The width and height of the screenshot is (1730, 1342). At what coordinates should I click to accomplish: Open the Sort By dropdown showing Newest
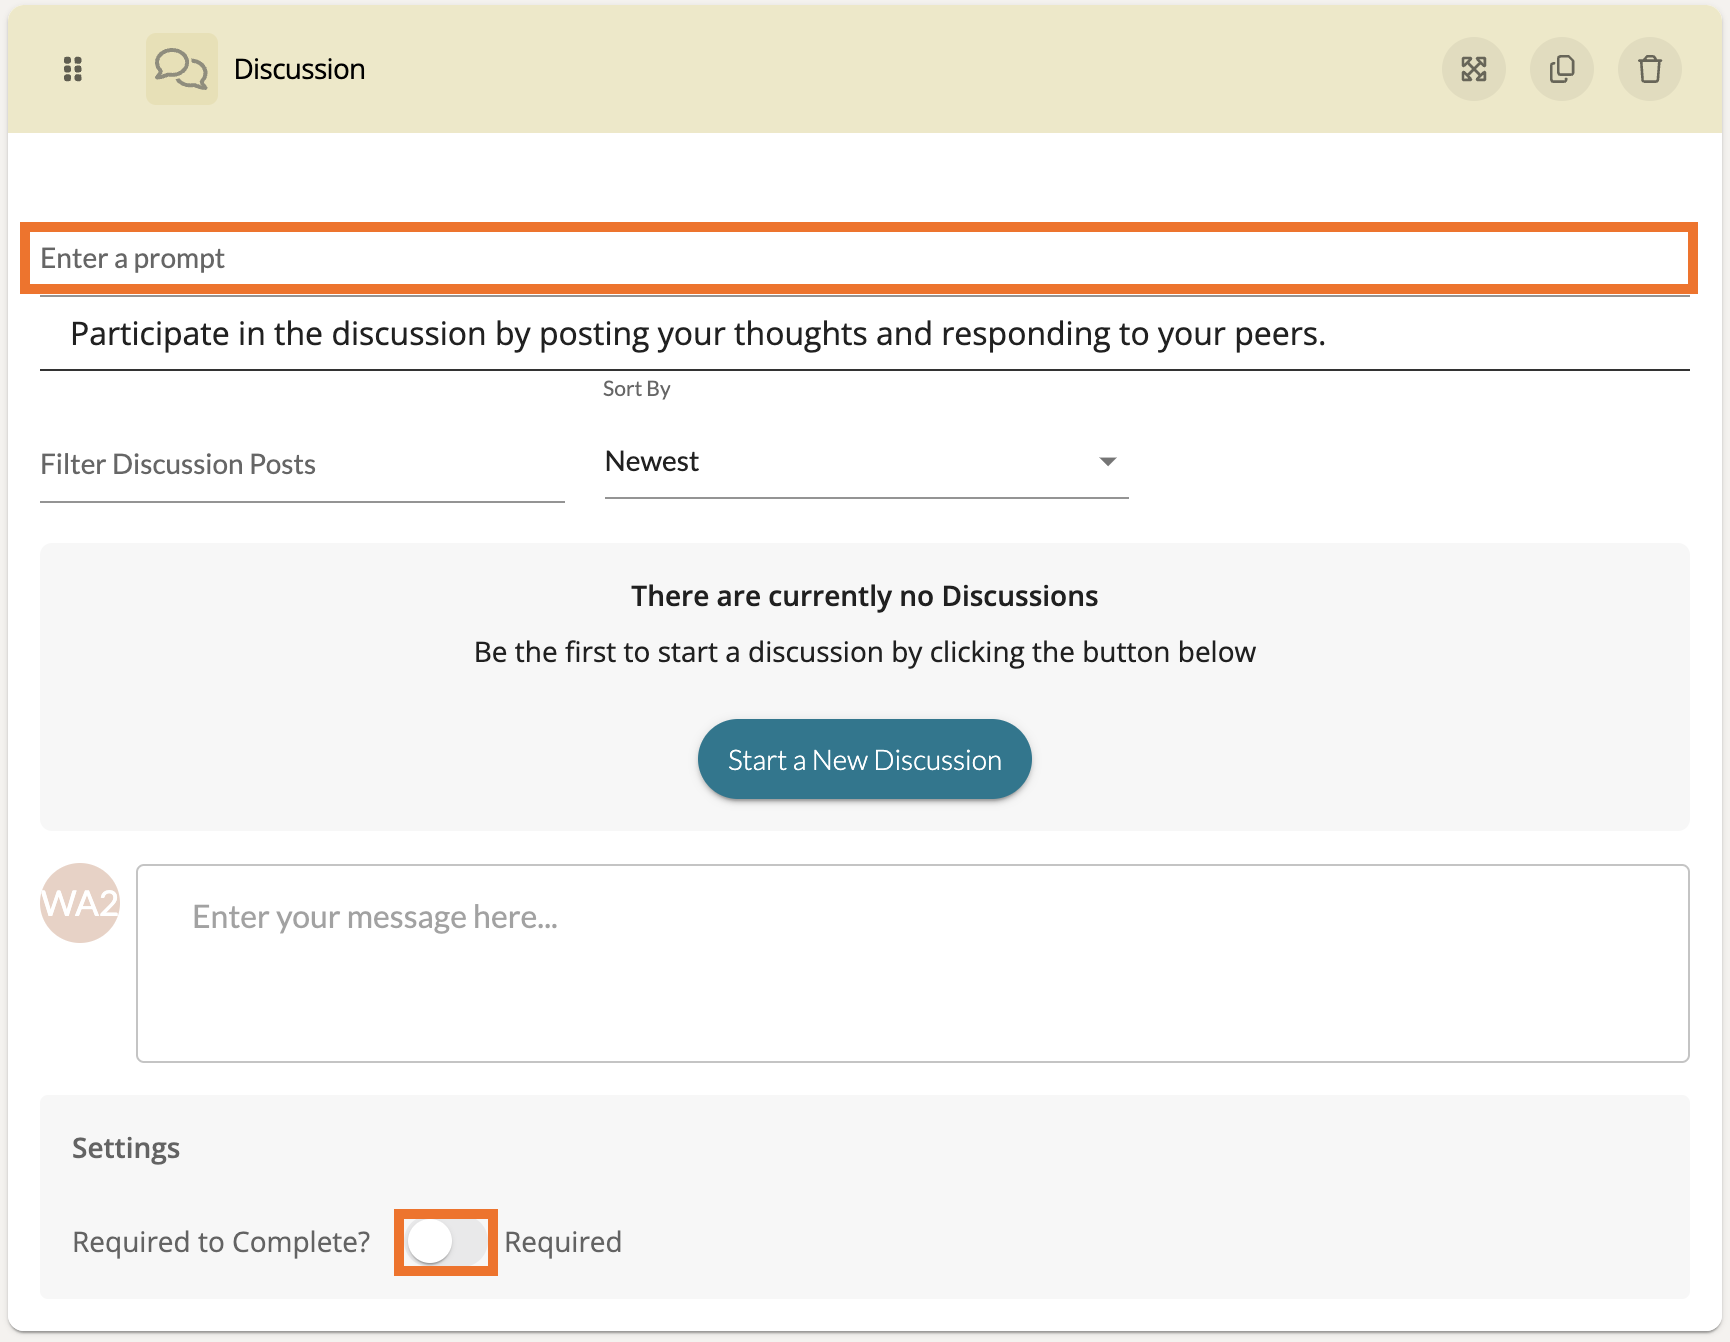click(865, 462)
